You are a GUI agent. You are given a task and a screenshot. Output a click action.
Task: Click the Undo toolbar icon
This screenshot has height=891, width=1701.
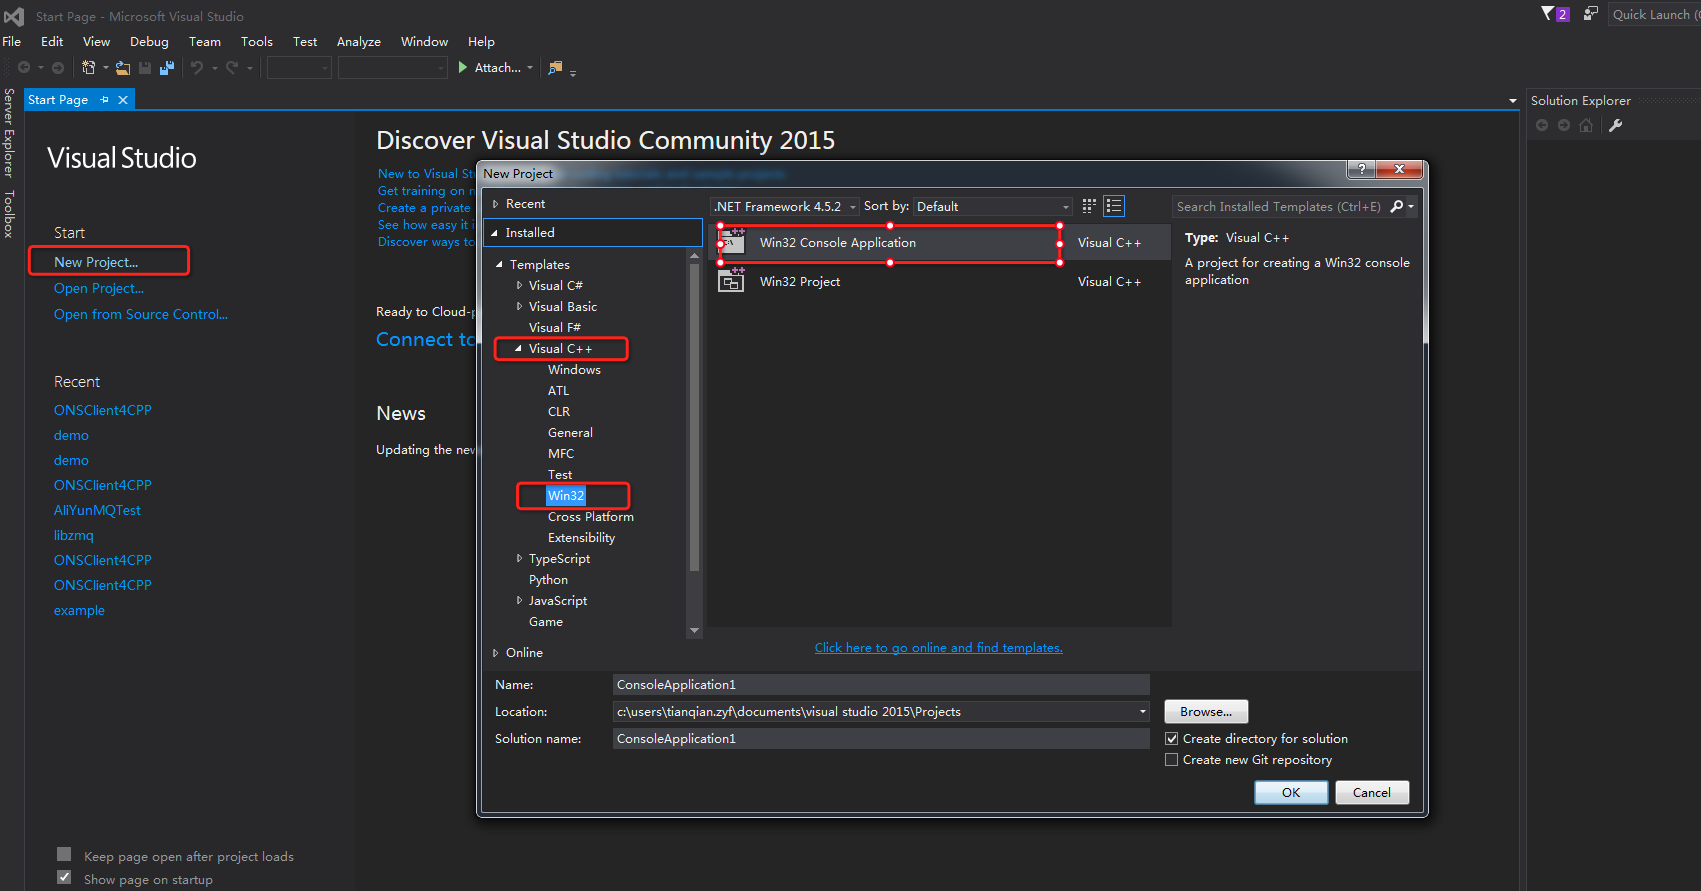point(197,68)
